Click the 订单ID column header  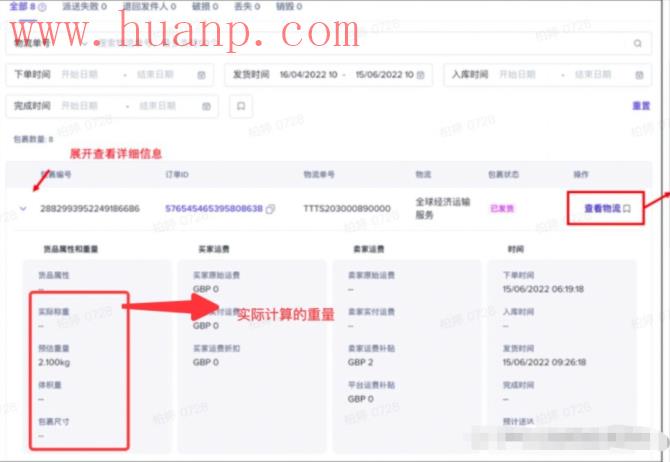click(x=177, y=174)
